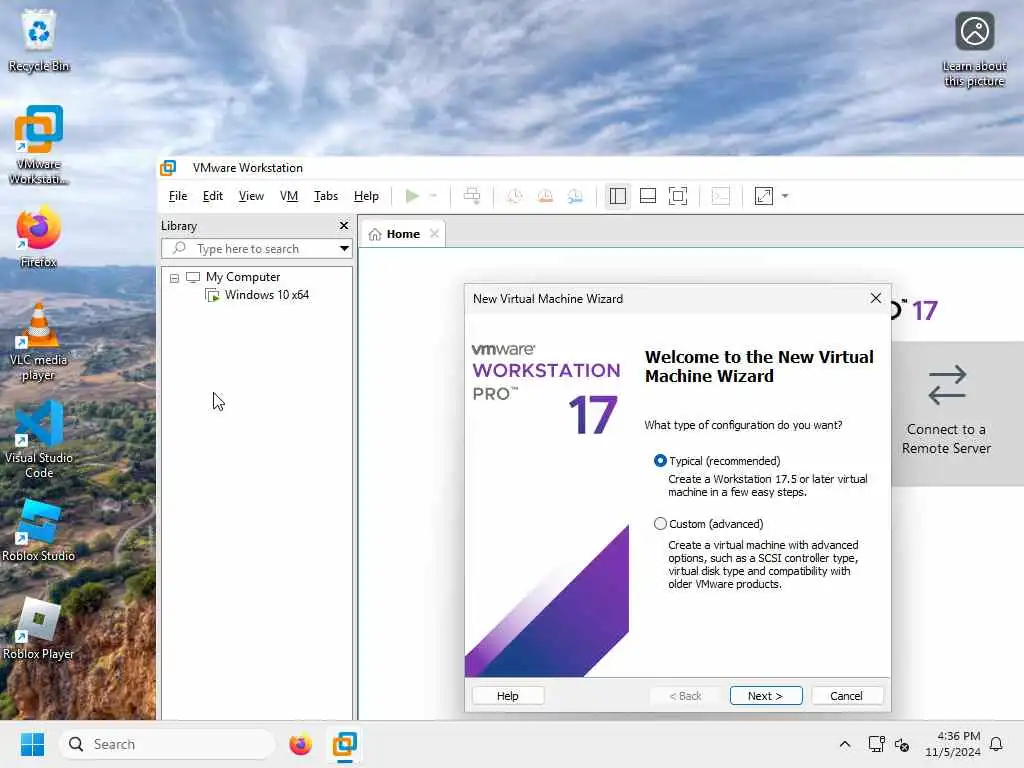Screen dimensions: 1024x768
Task: Click the green Power On play button
Action: point(411,196)
